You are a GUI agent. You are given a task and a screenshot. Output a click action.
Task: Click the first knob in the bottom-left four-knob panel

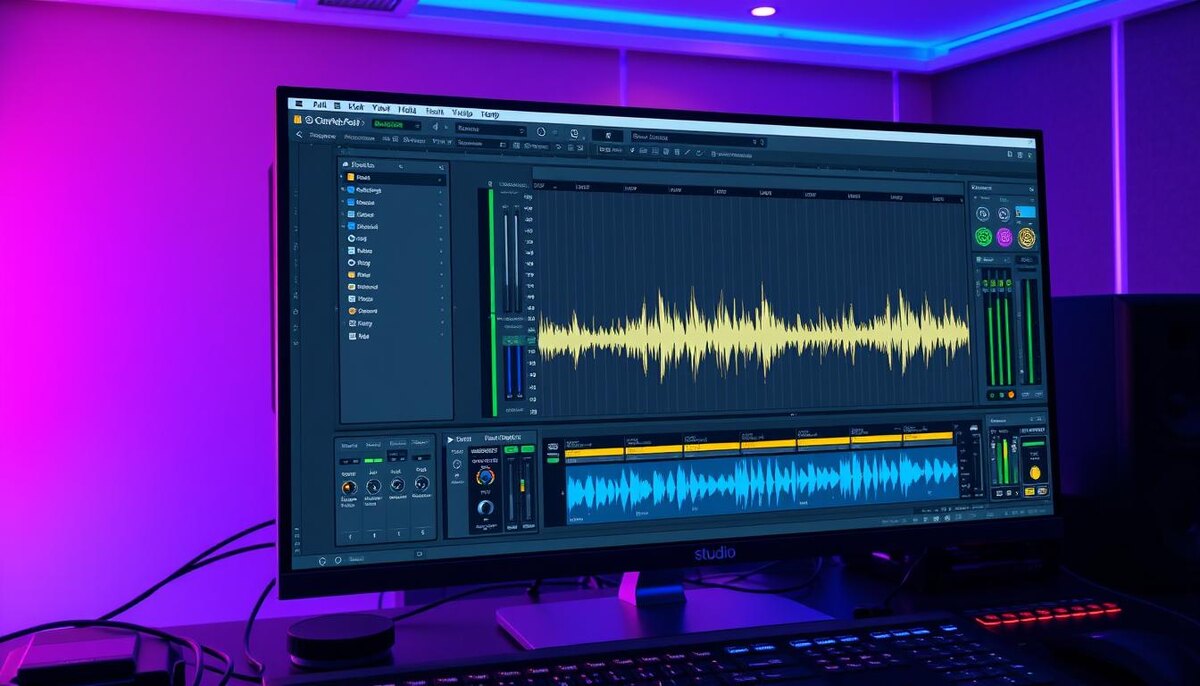click(x=349, y=486)
